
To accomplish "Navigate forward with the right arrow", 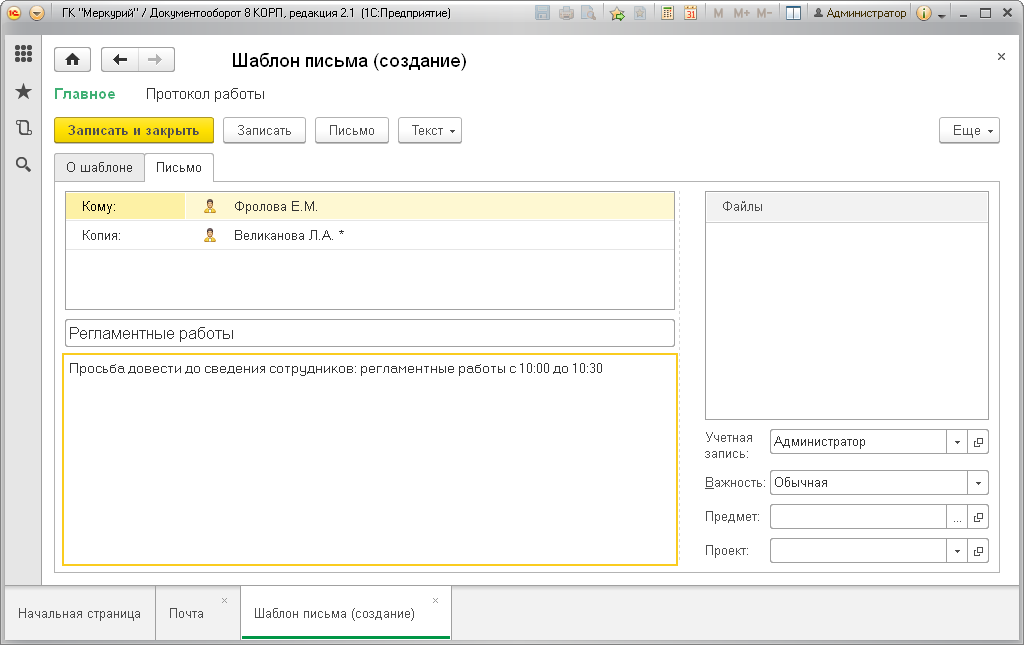I will tap(155, 60).
